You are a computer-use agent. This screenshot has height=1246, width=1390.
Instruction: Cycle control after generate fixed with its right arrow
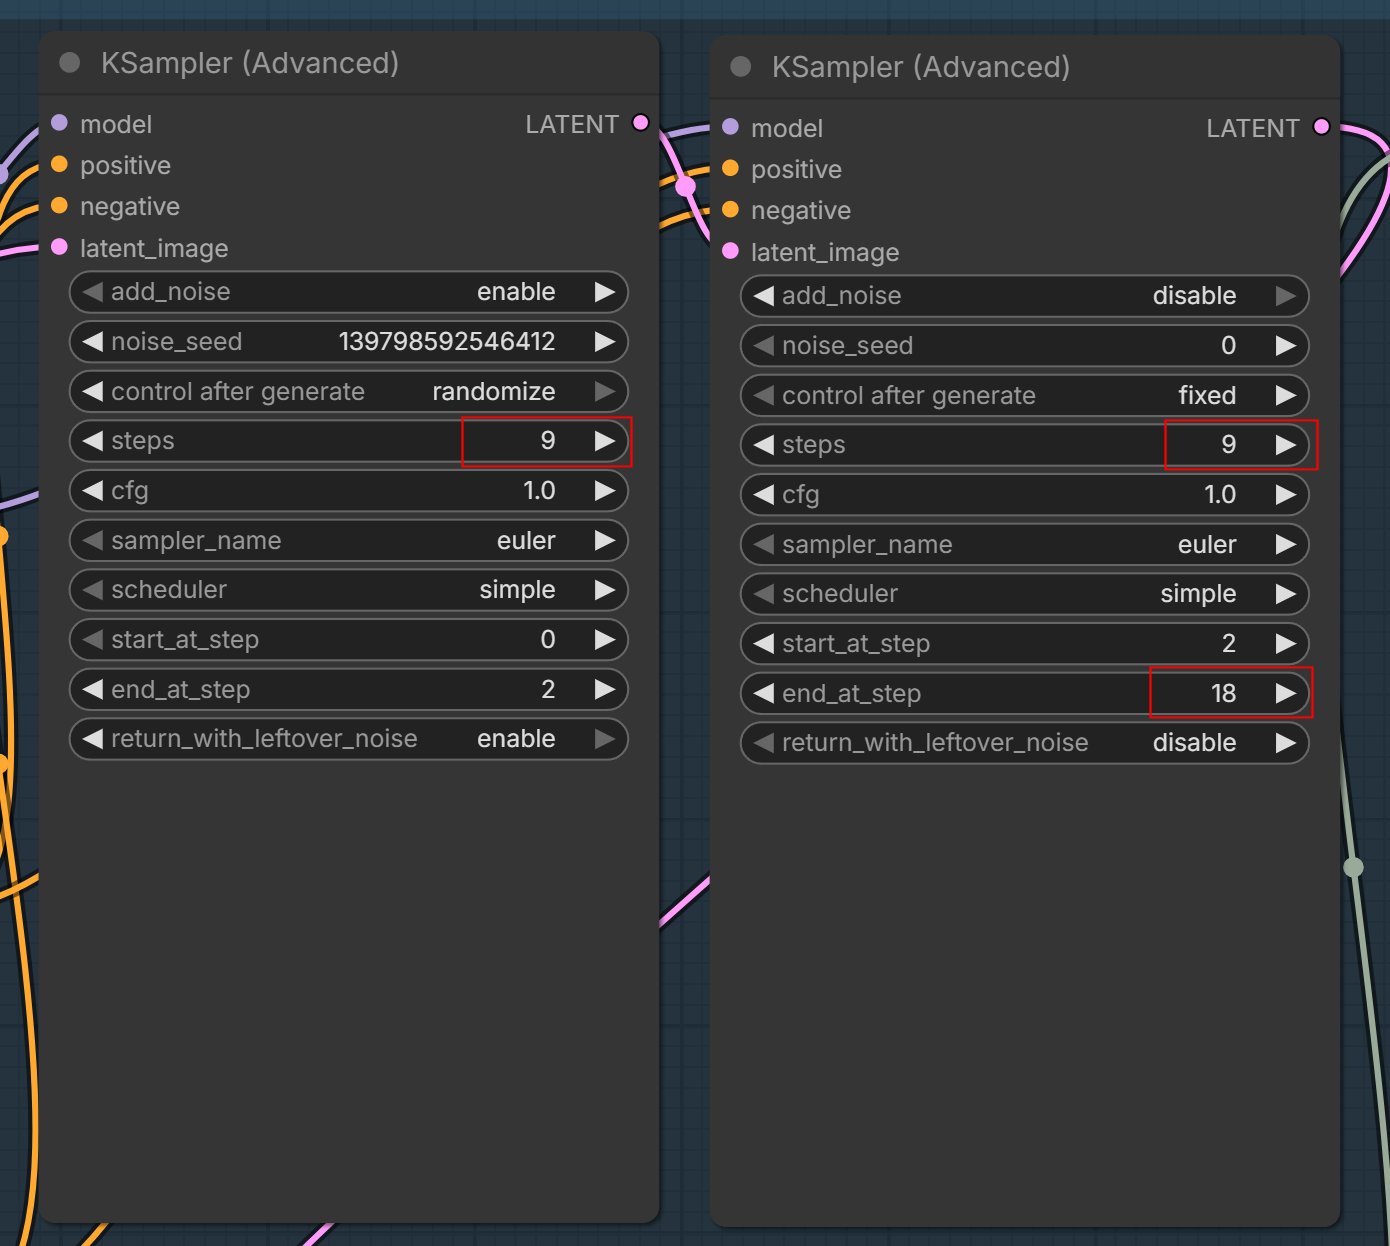coord(1285,396)
